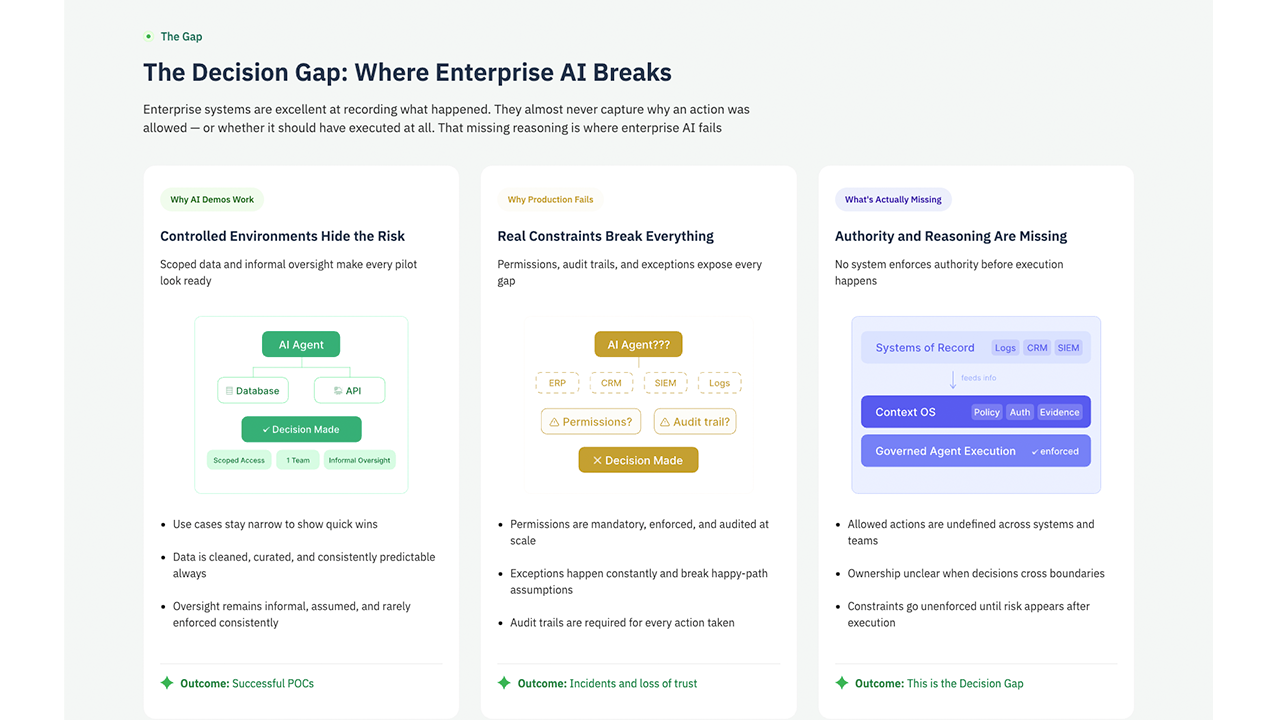Select the Why Production Fails tag
Screen dimensions: 1280x720
550,199
